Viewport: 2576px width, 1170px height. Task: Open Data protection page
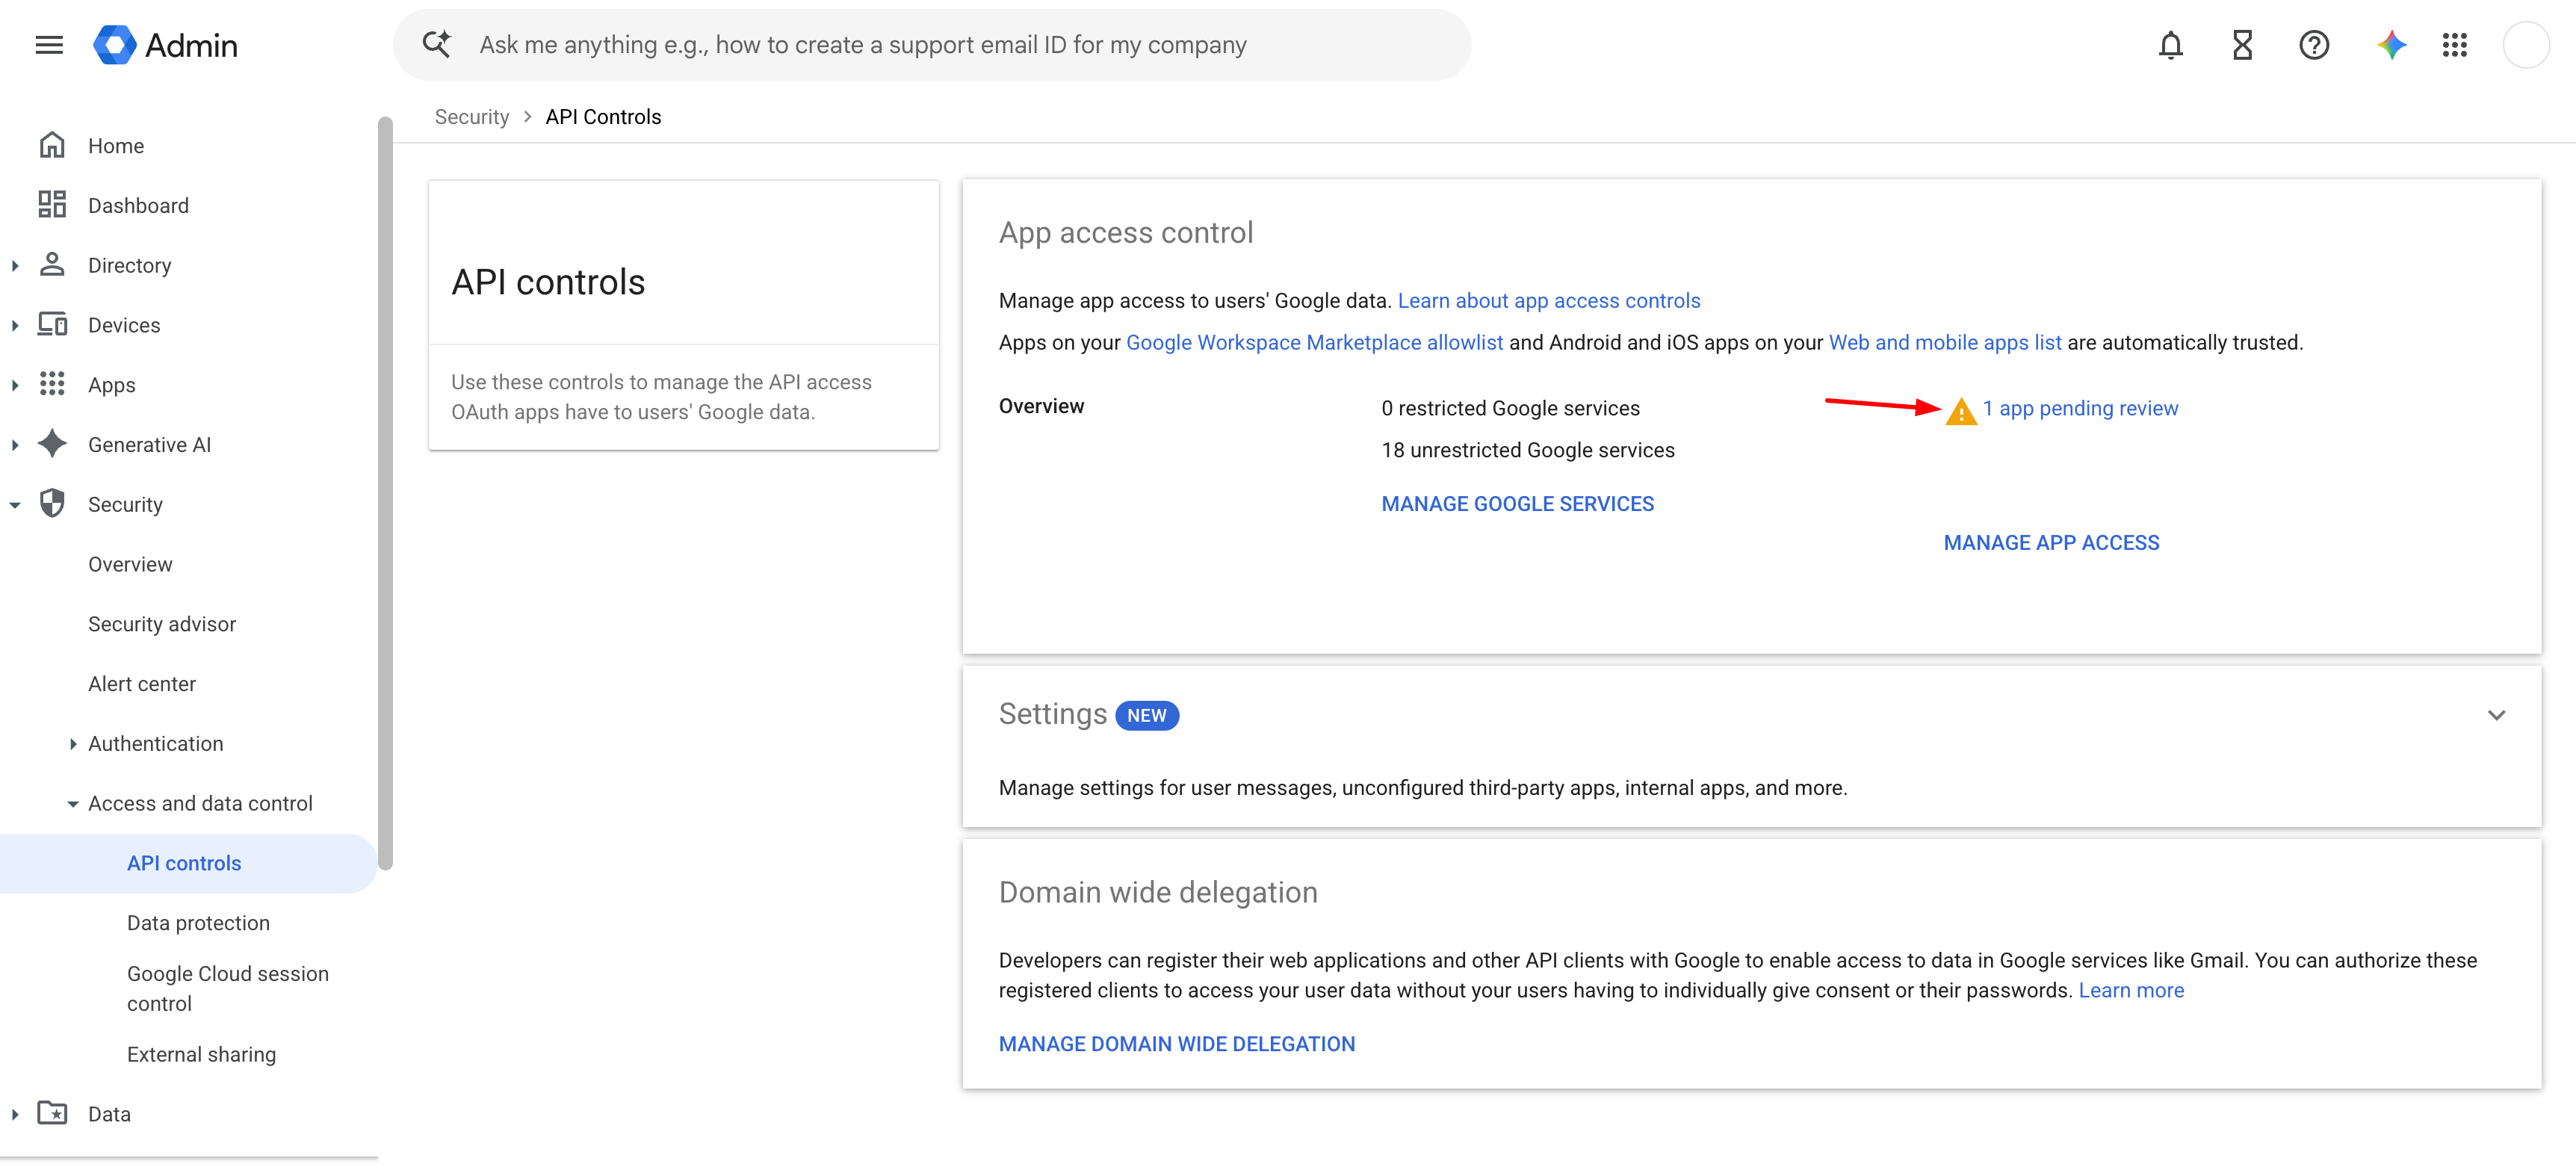[198, 923]
